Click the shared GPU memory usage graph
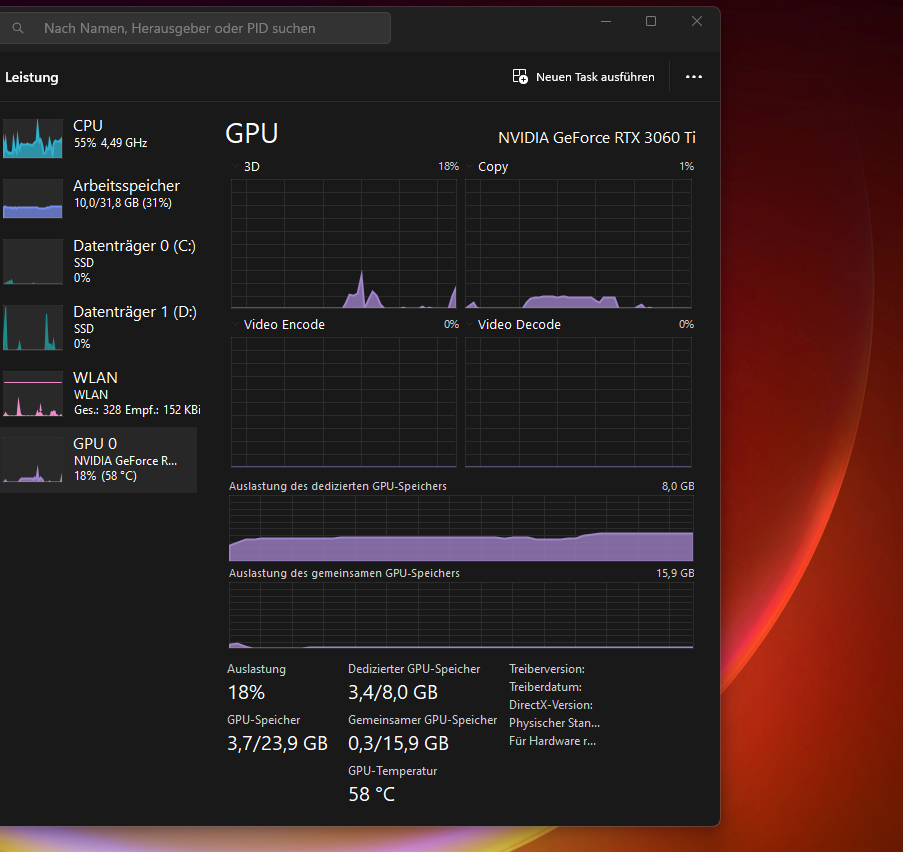 [461, 615]
